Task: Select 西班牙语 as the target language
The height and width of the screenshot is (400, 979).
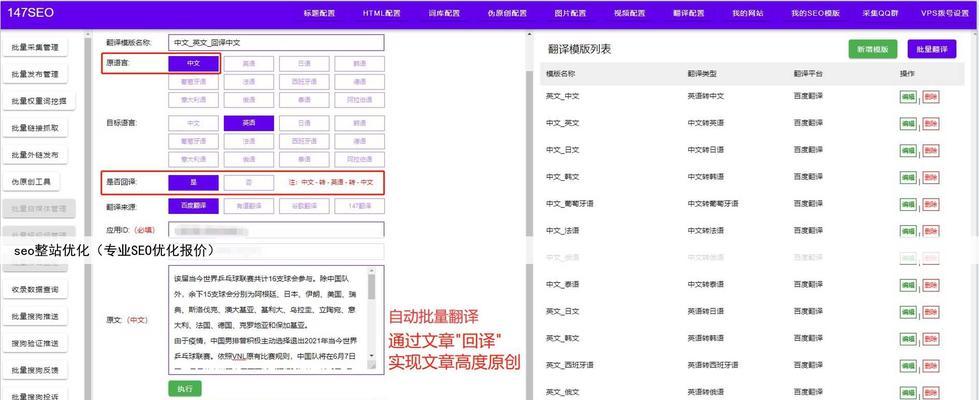Action: [x=304, y=141]
